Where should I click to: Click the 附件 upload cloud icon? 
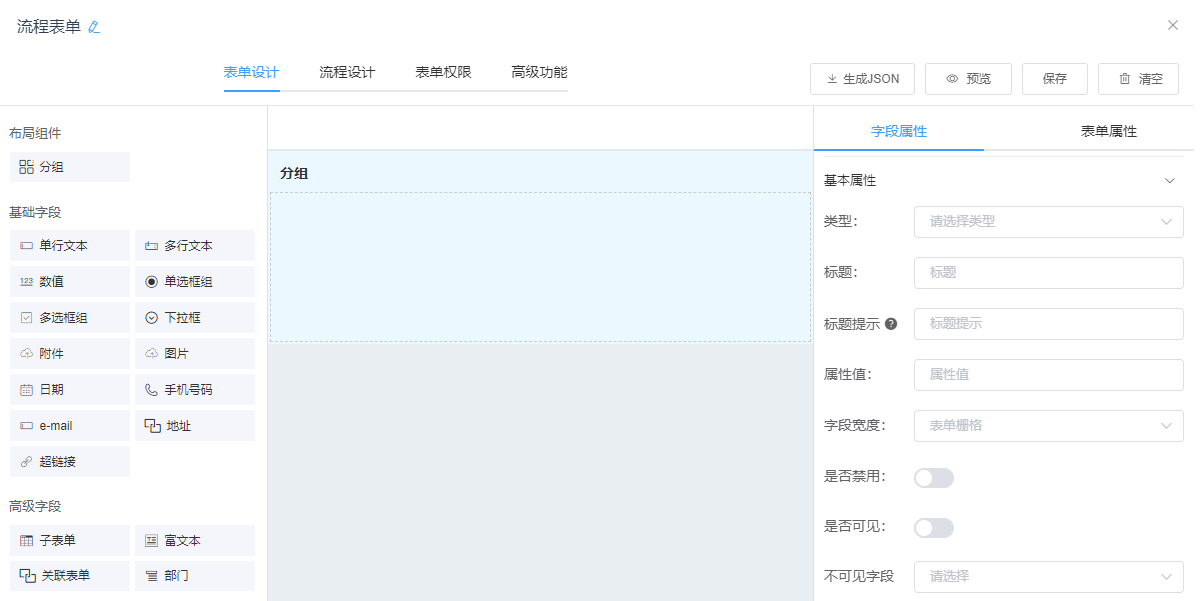[x=27, y=354]
